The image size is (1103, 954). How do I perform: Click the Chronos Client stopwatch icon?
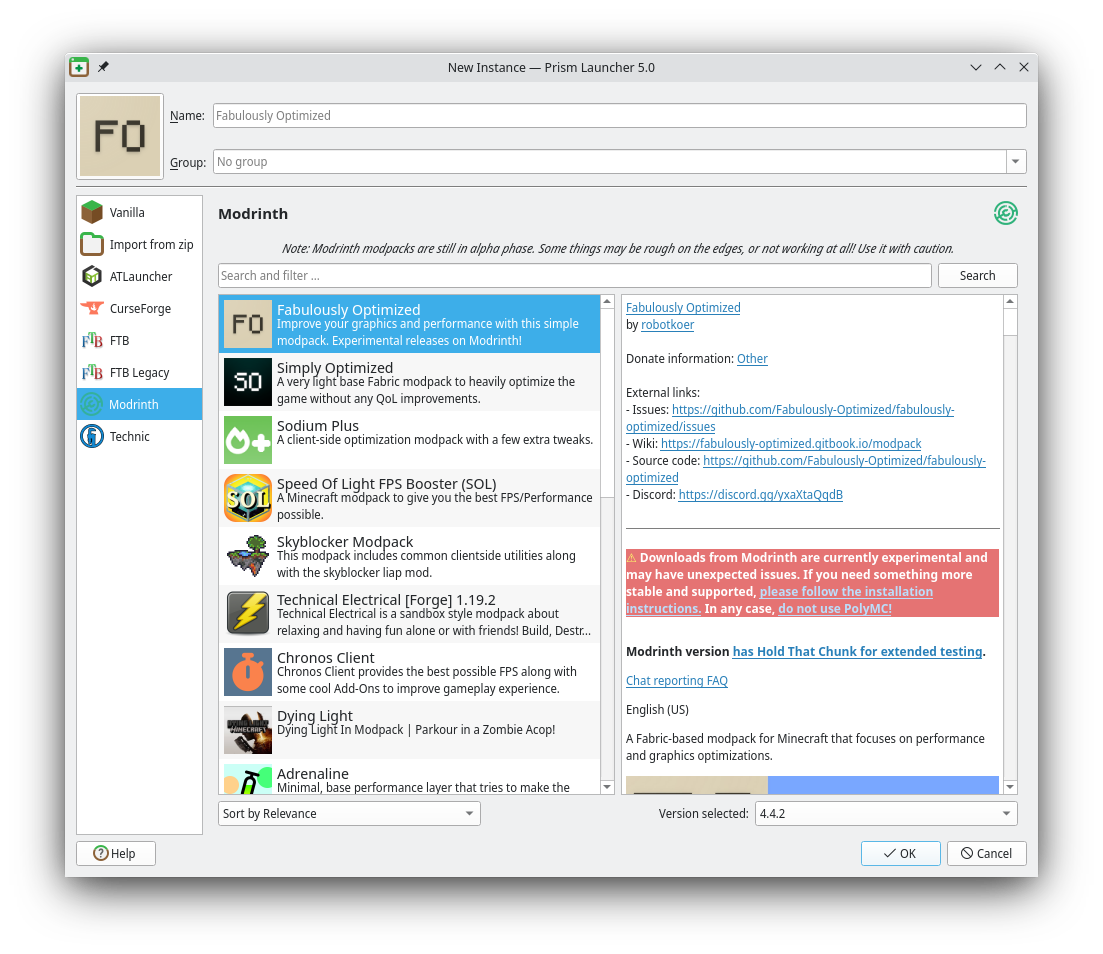coord(247,672)
